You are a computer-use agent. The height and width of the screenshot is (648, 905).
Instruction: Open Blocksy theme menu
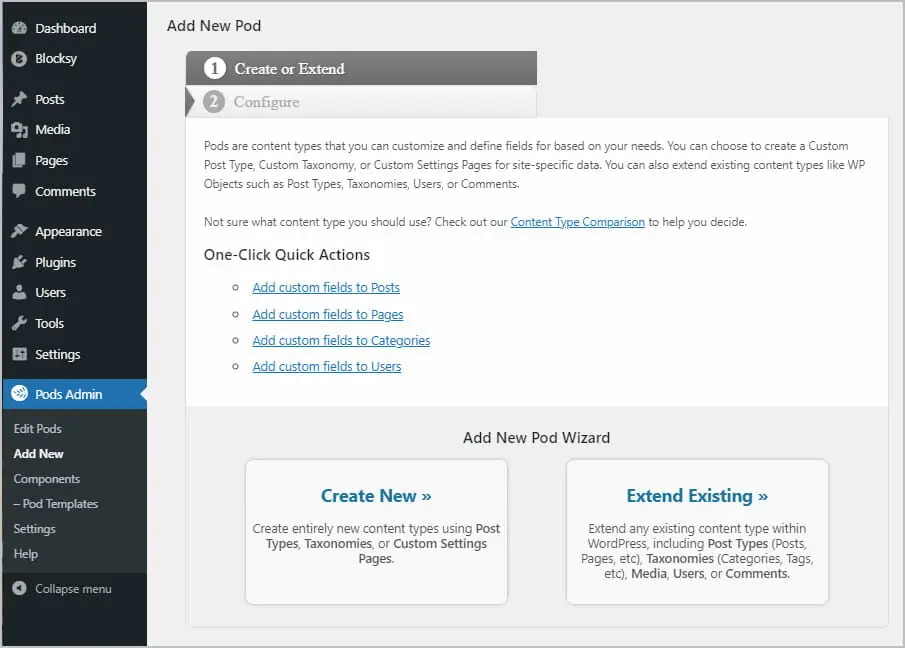coord(74,58)
